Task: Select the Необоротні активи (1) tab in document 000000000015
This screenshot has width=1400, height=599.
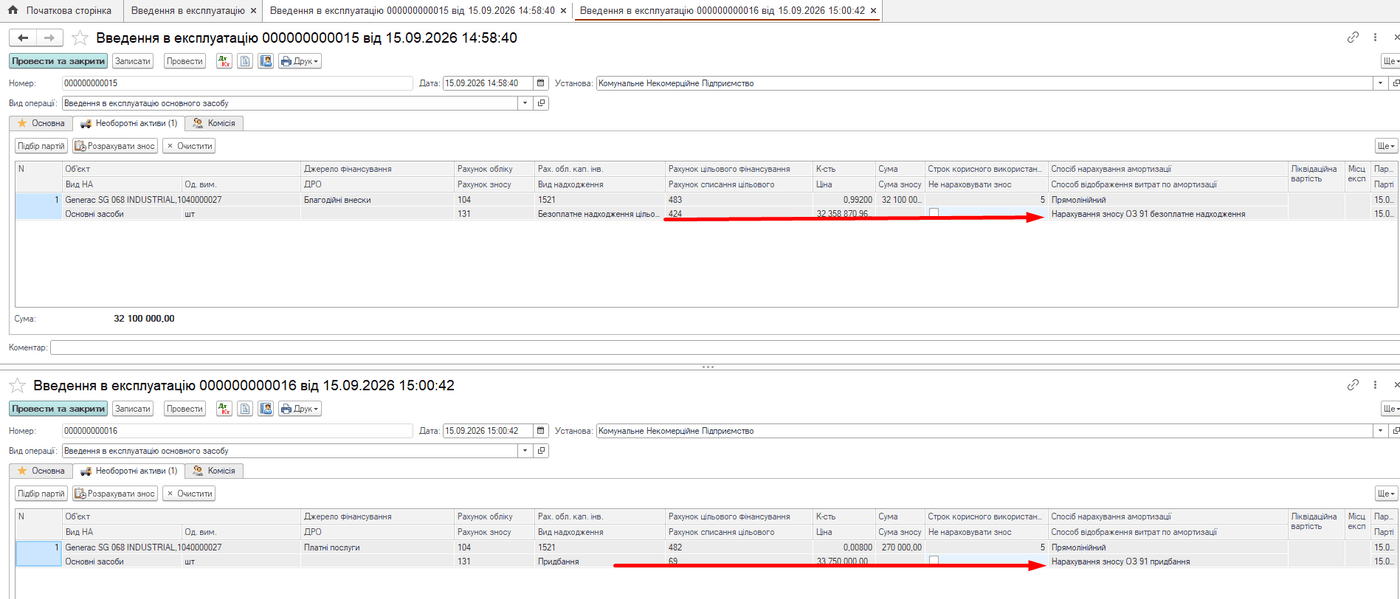Action: click(x=128, y=123)
